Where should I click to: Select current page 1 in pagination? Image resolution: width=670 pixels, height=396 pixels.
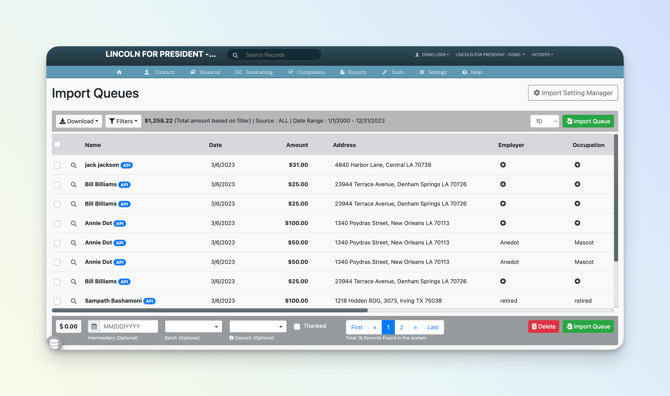pyautogui.click(x=388, y=327)
